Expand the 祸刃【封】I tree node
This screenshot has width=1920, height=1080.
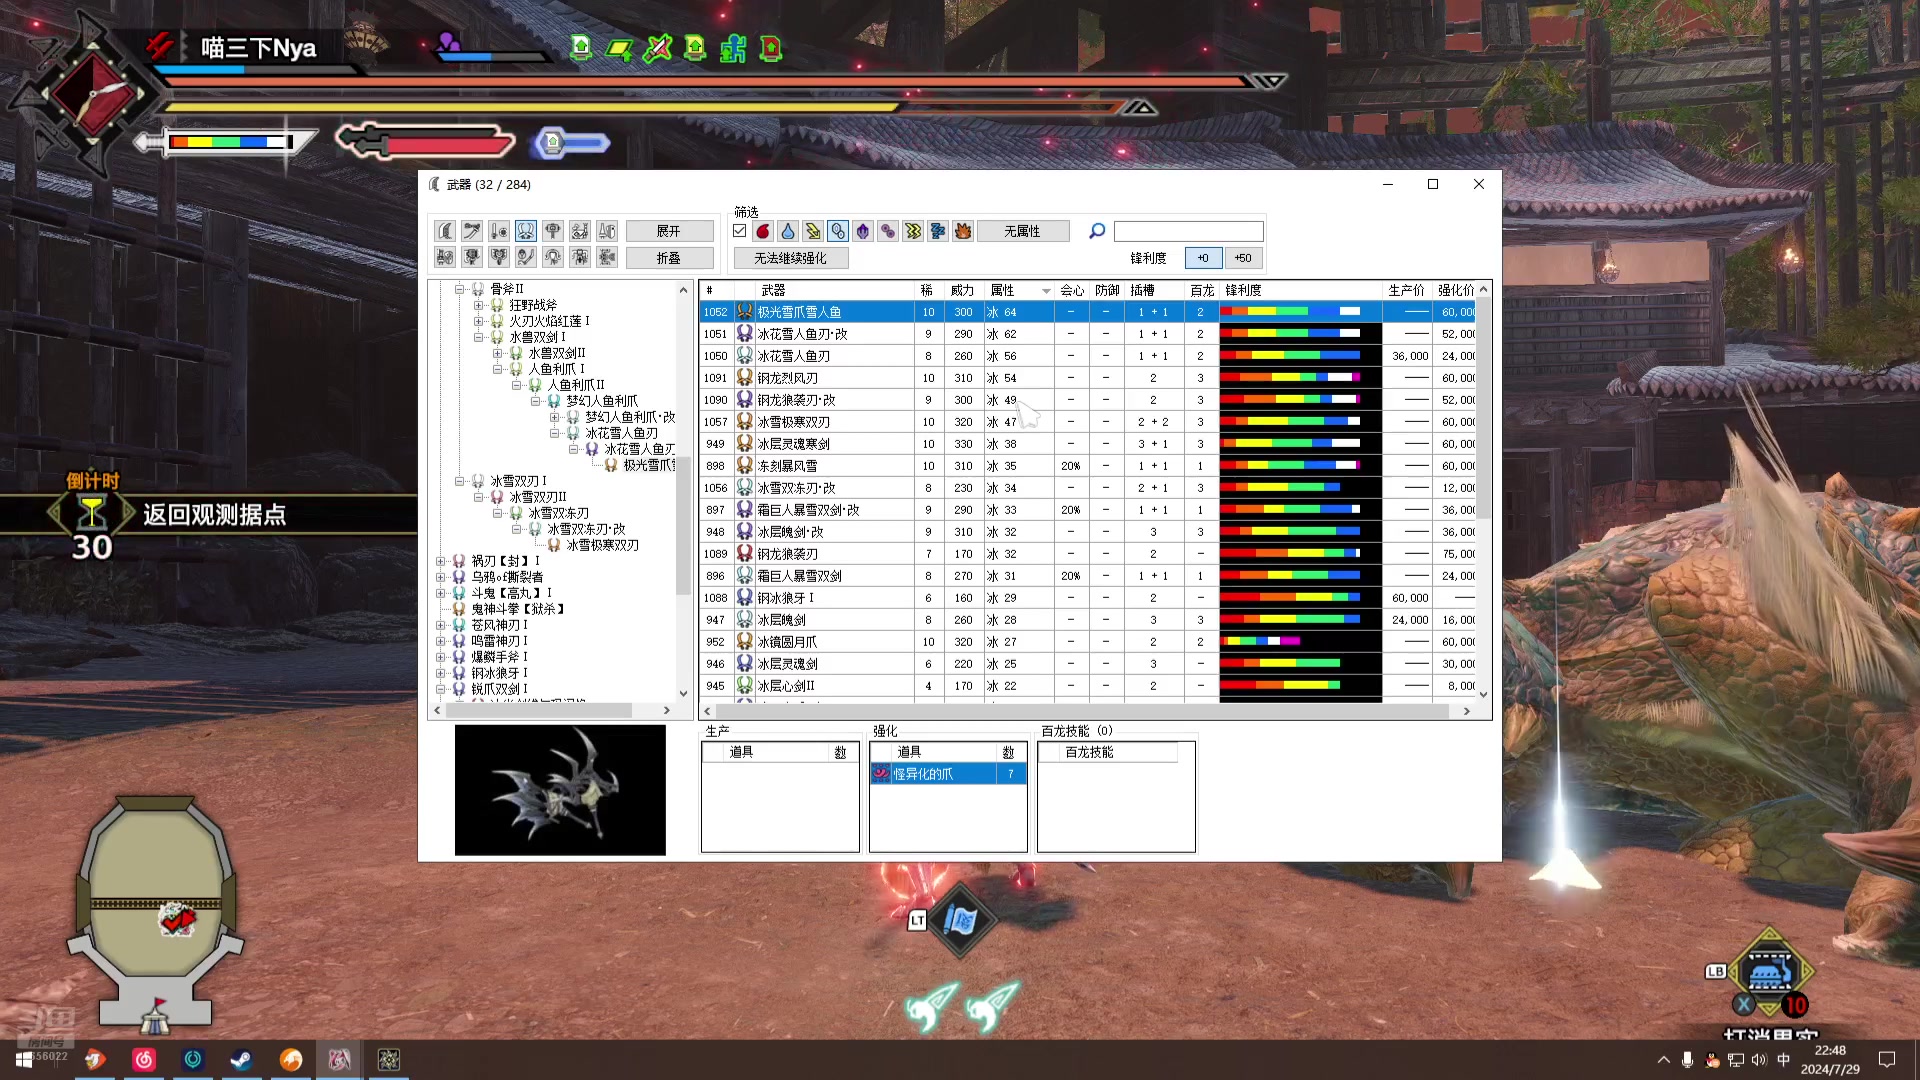(441, 561)
